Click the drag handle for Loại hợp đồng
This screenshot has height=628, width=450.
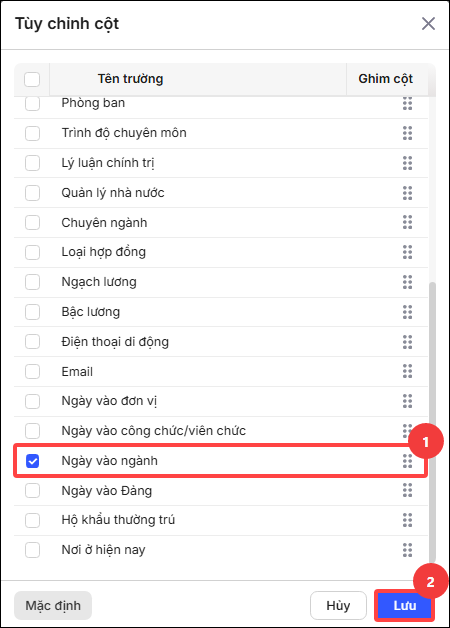tap(407, 252)
